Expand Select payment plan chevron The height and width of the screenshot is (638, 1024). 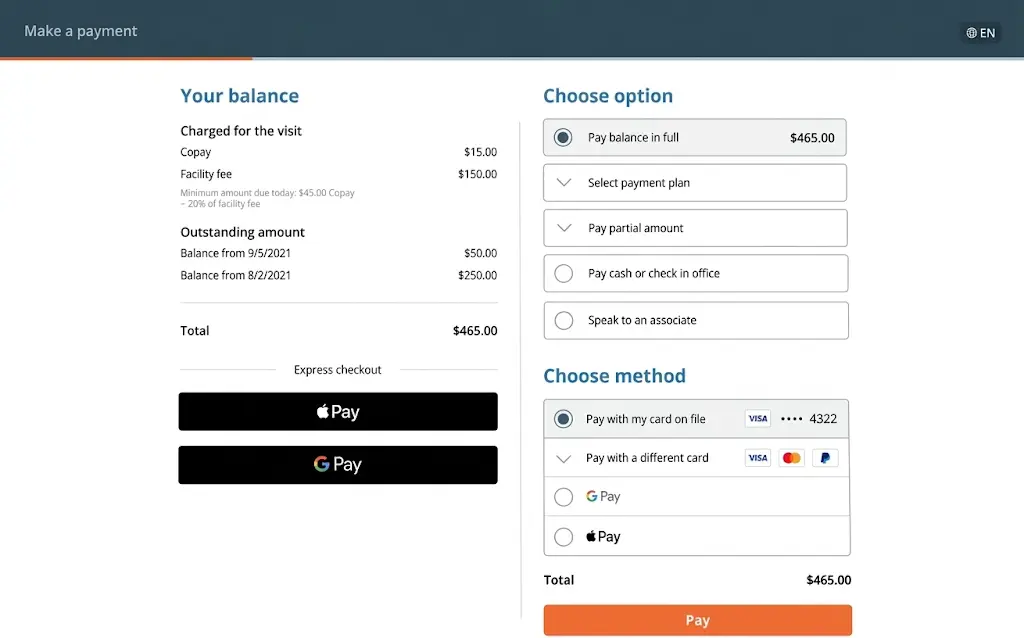point(564,183)
